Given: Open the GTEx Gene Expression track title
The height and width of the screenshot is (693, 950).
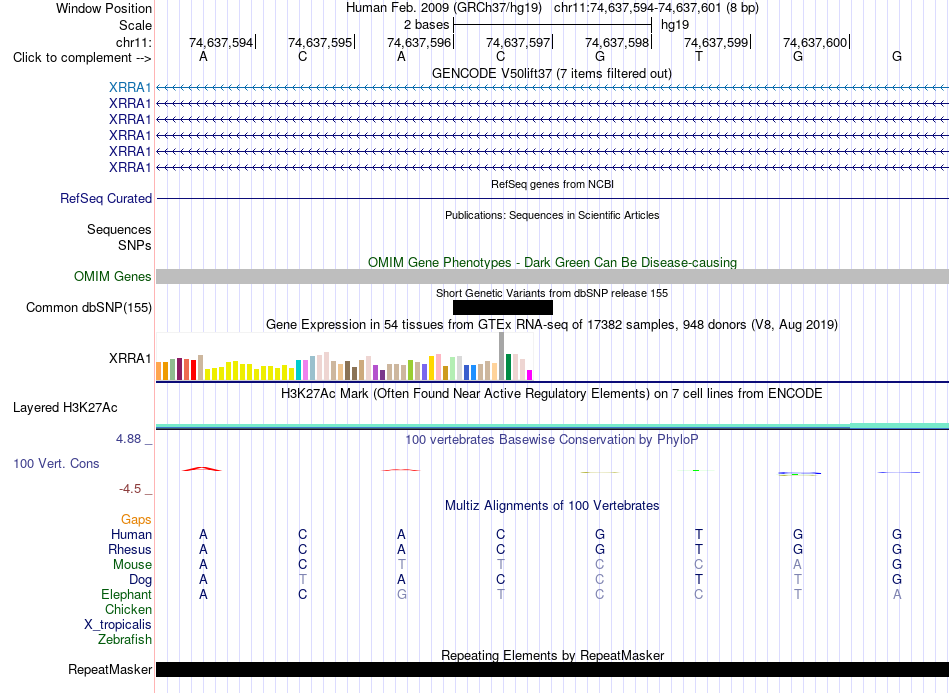Looking at the screenshot, I should click(552, 325).
